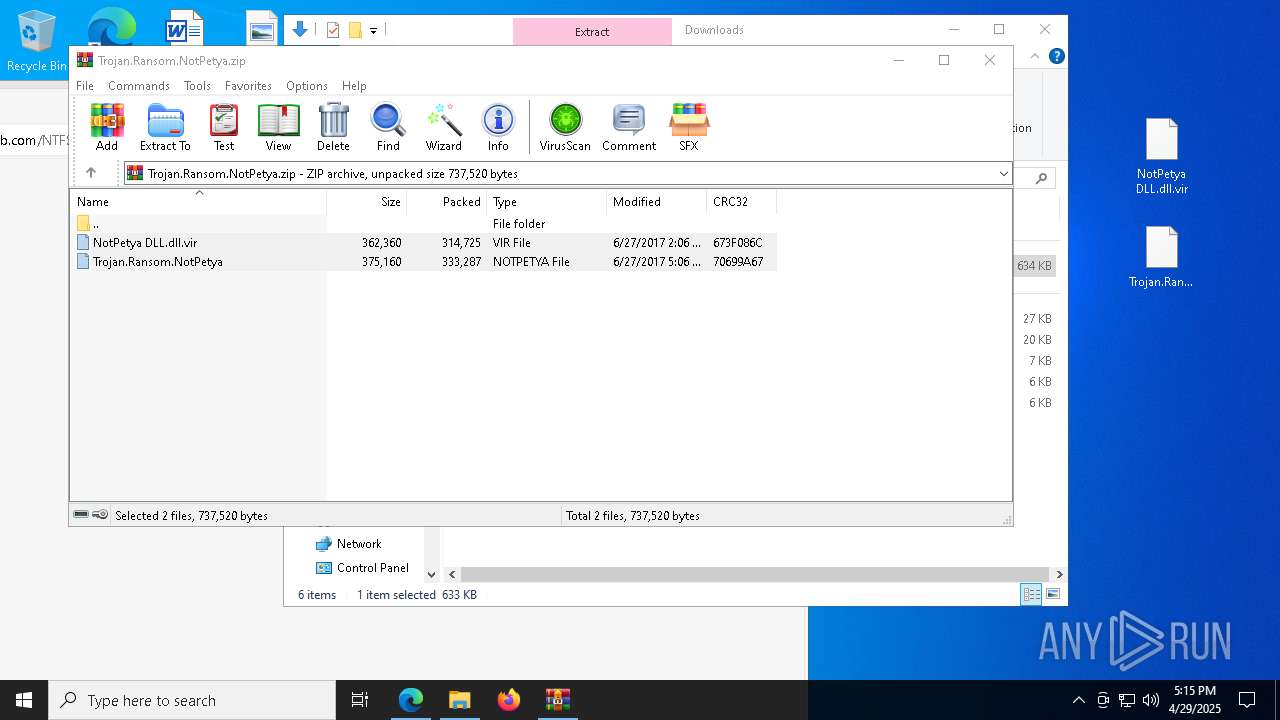The image size is (1280, 720).
Task: Sort by Size column header
Action: pos(367,202)
